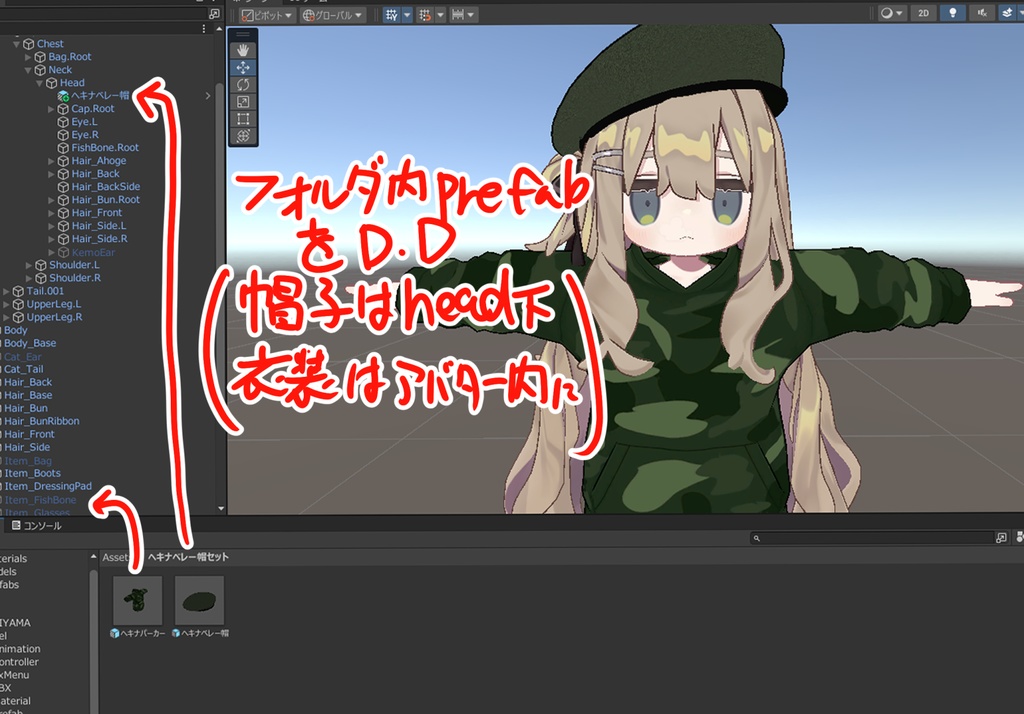The image size is (1024, 714).
Task: Toggle scene effects layers button
Action: click(x=1008, y=13)
